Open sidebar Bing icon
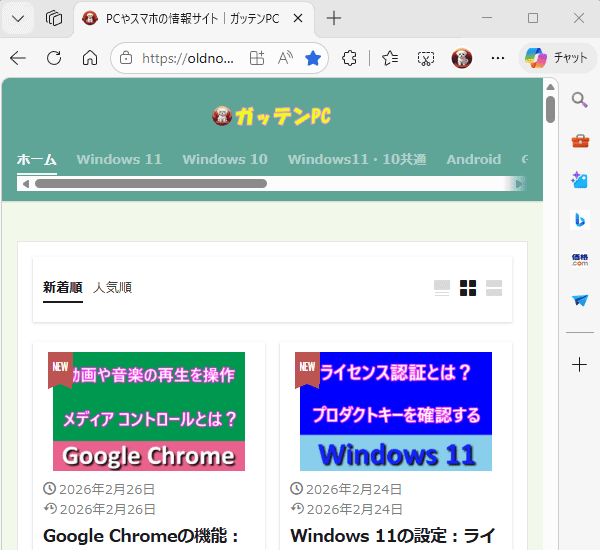Screen dimensions: 600x550 tap(580, 220)
